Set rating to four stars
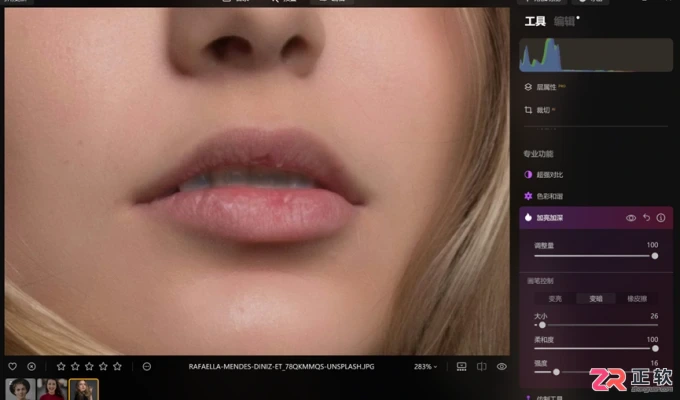This screenshot has height=400, width=680. pos(103,367)
